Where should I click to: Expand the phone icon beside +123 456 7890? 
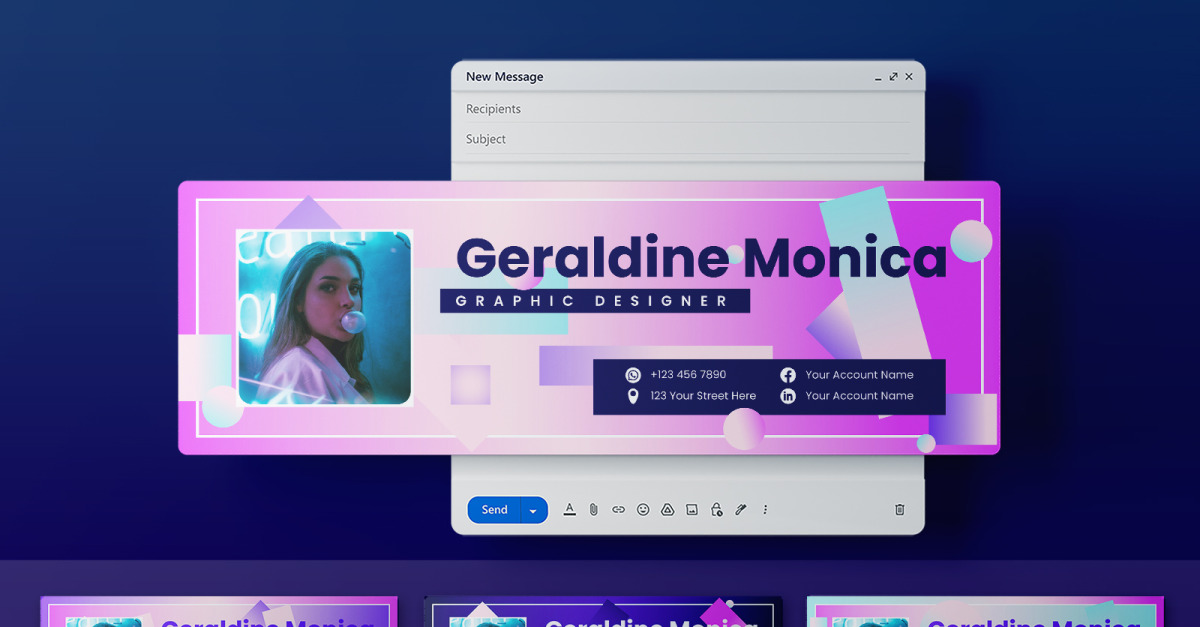tap(633, 375)
